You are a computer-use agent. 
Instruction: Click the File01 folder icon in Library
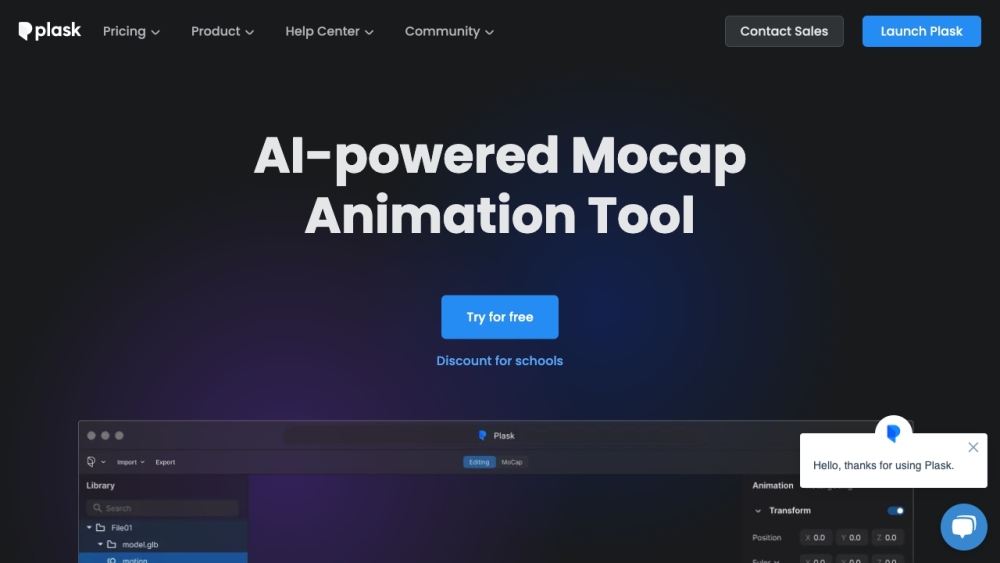pos(100,527)
